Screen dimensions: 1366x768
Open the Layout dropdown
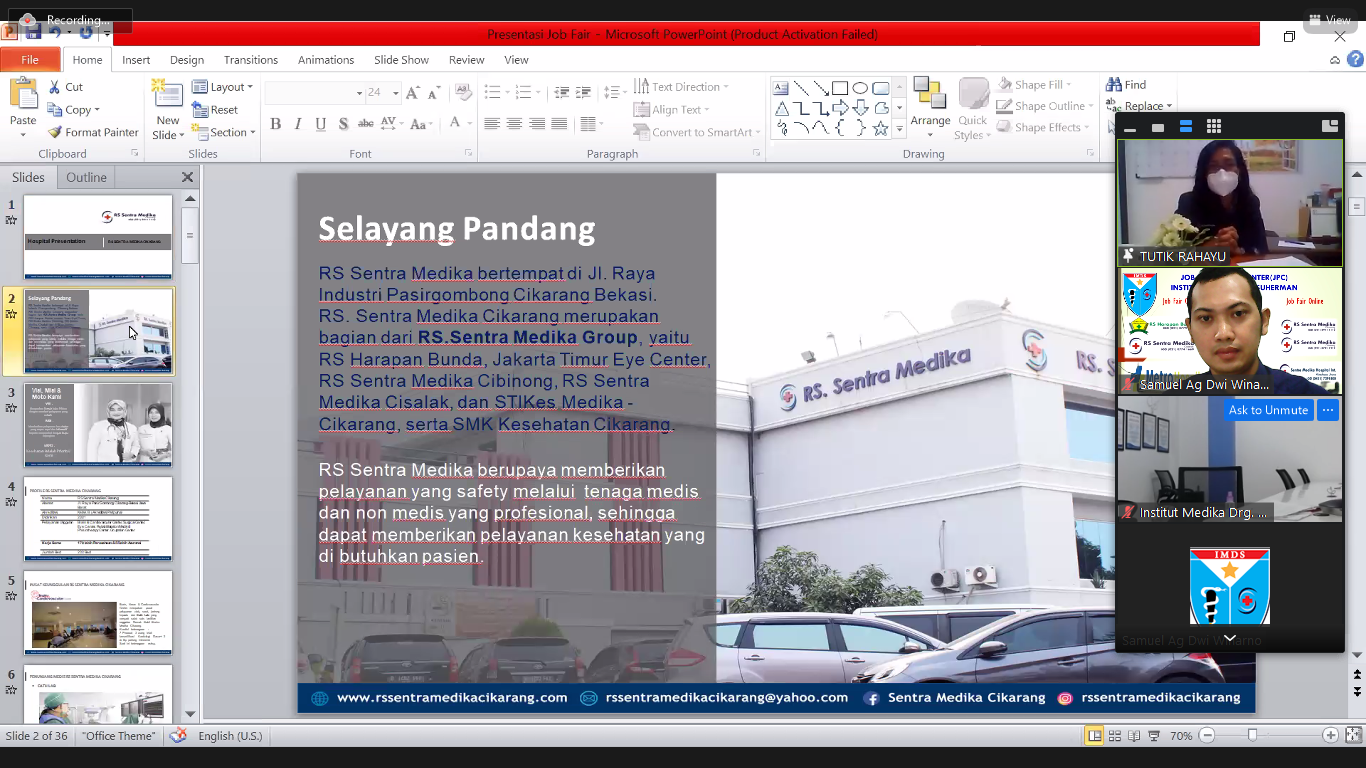223,87
